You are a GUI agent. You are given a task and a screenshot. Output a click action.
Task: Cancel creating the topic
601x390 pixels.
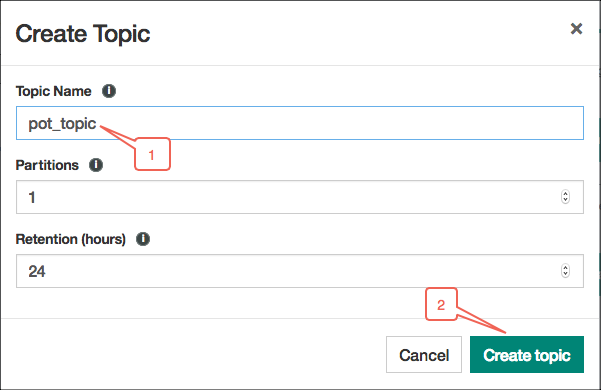pyautogui.click(x=424, y=355)
